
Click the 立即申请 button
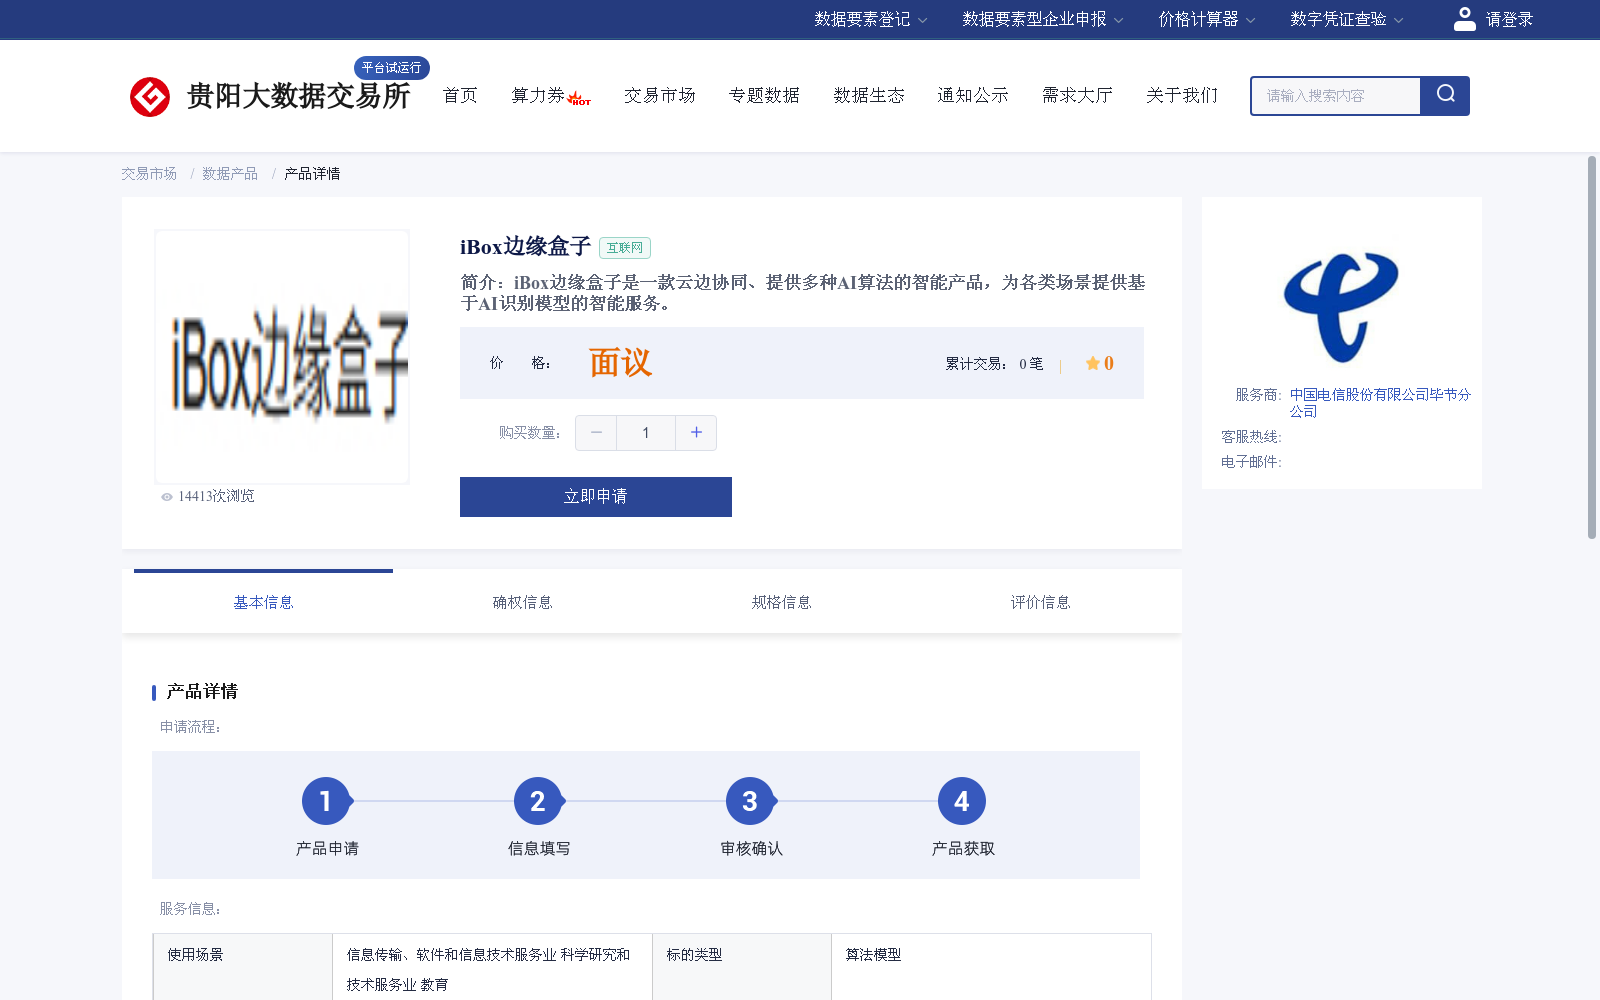595,496
